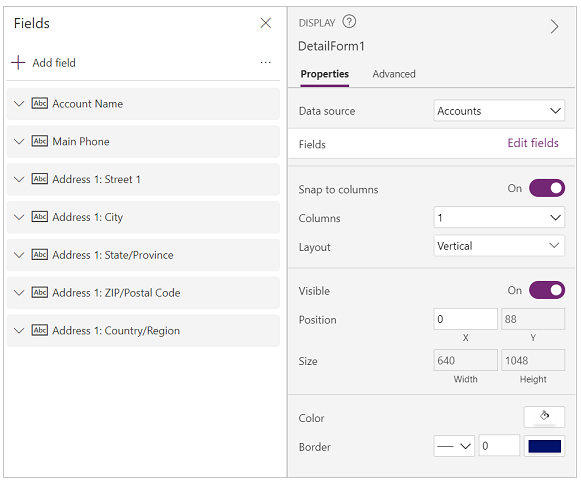The height and width of the screenshot is (483, 581).
Task: Expand the Account Name field chevron
Action: [19, 104]
